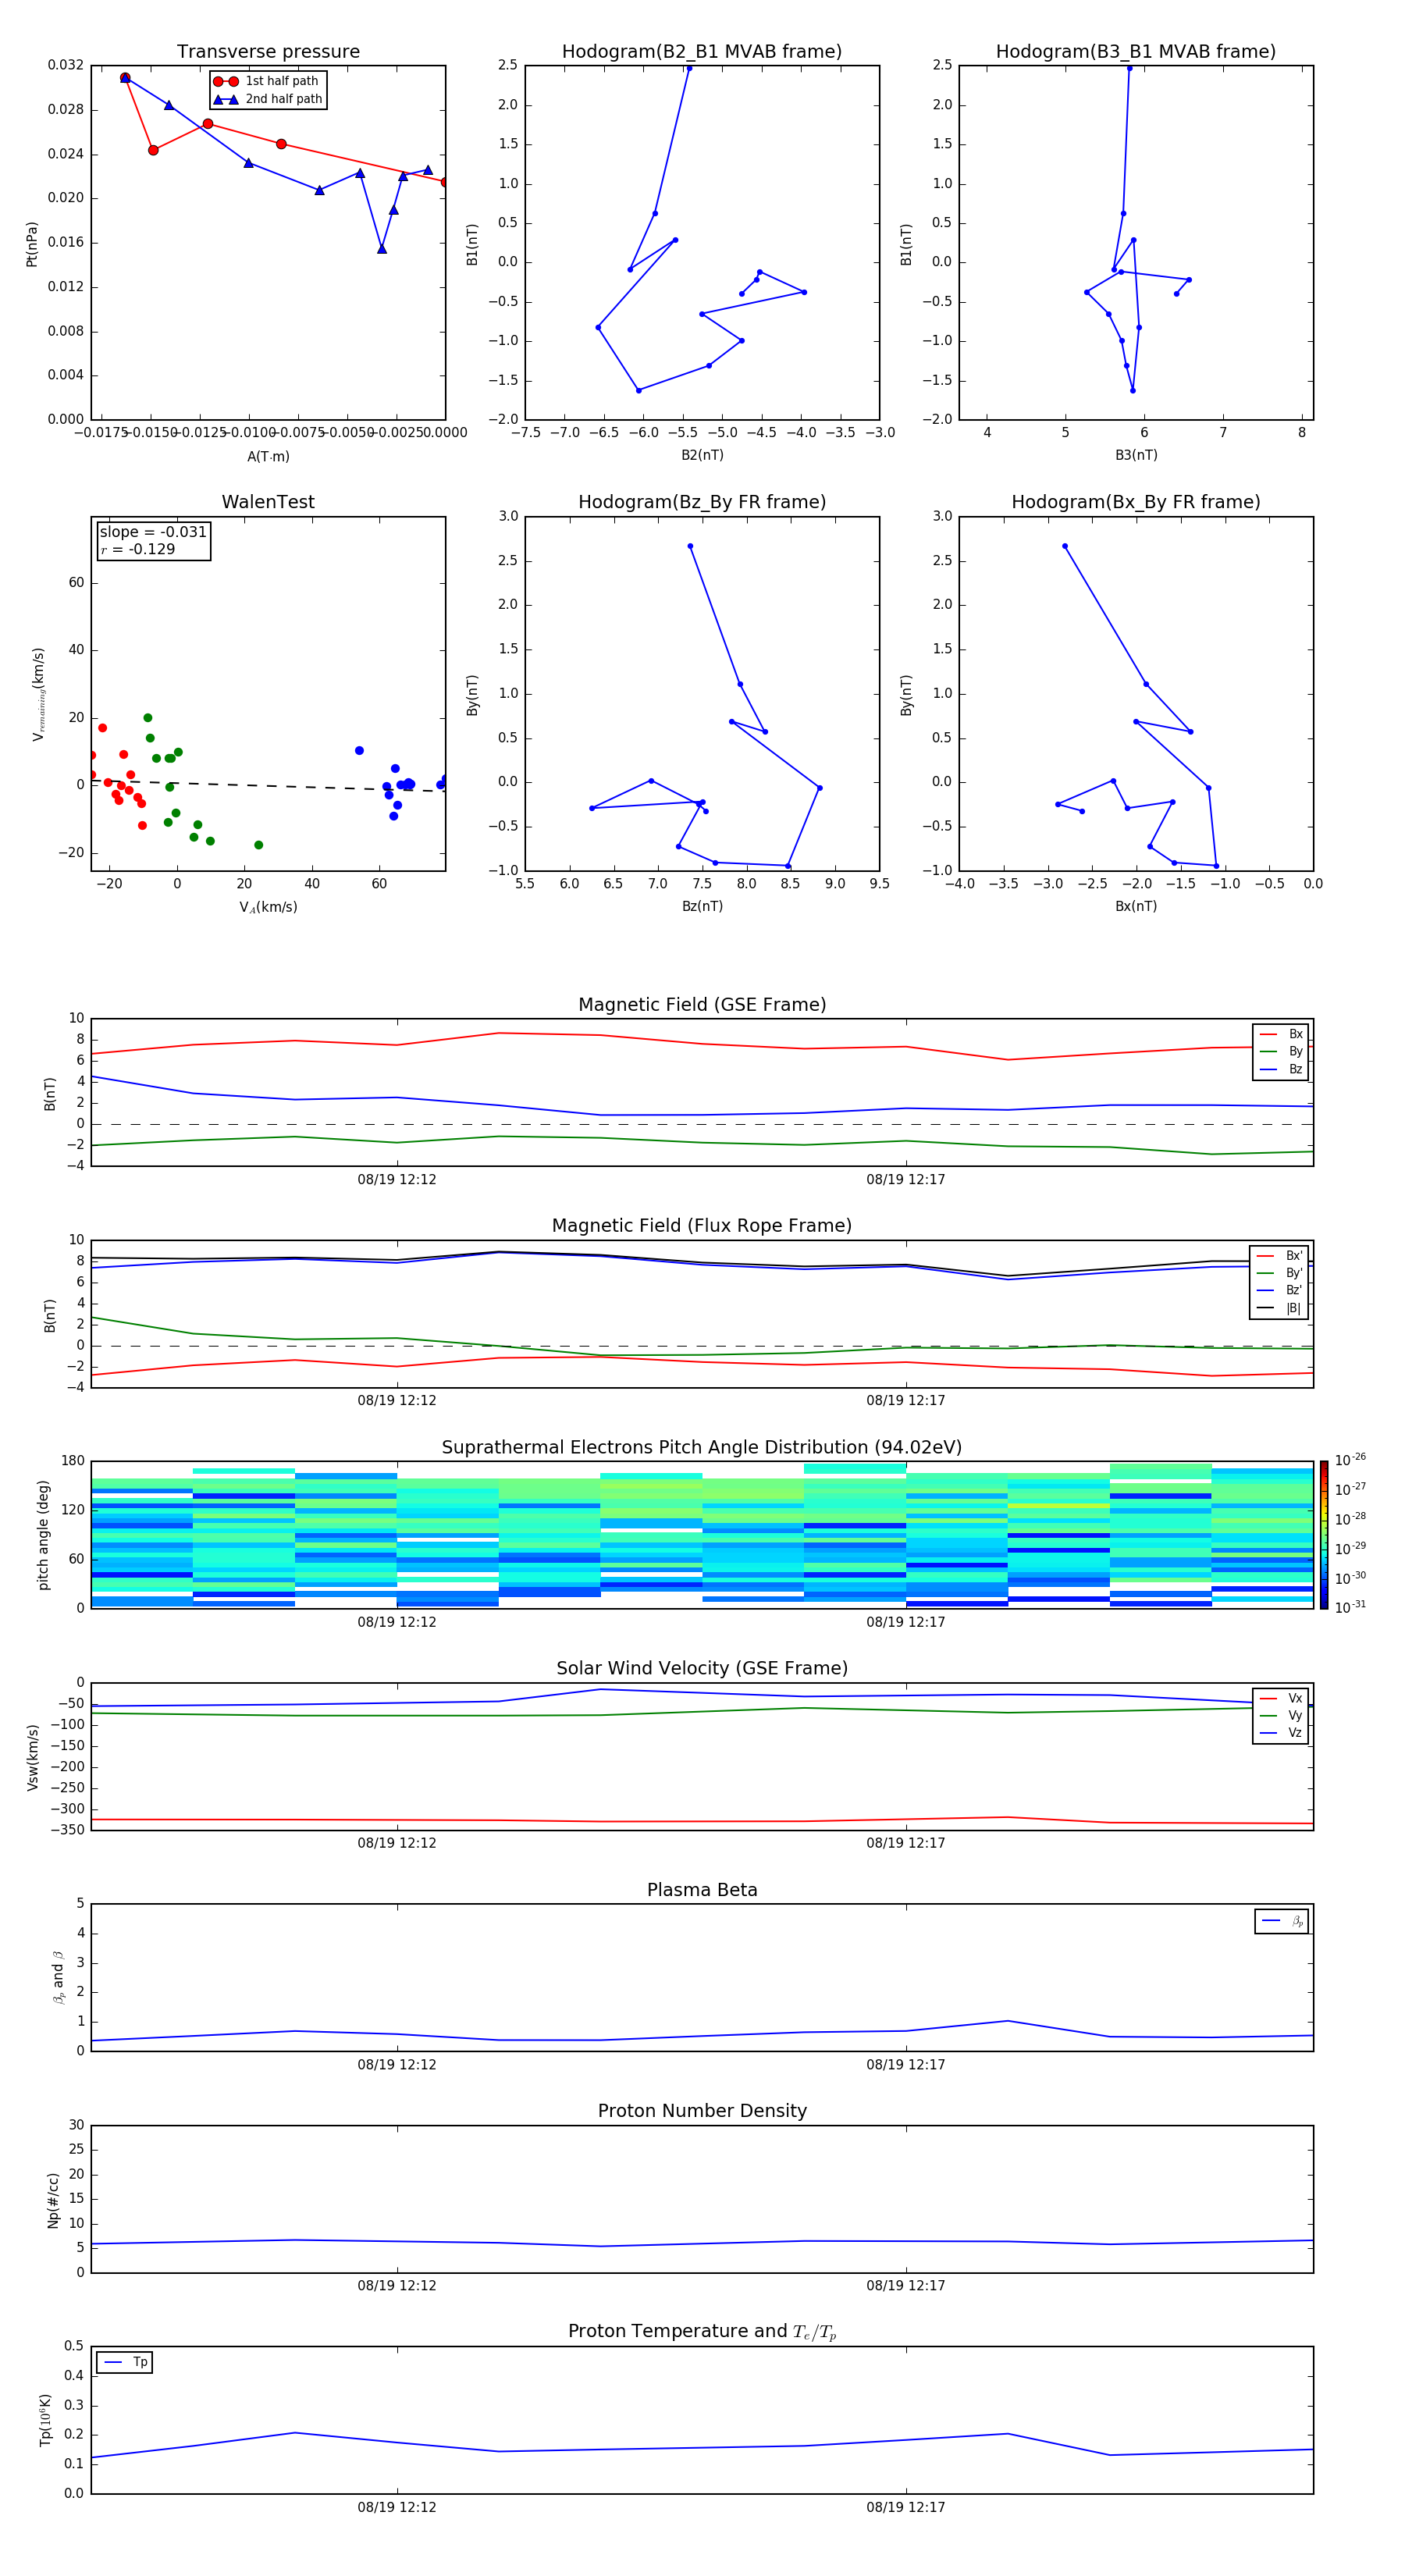Select the |B| legend entry
The height and width of the screenshot is (2576, 1405).
pyautogui.click(x=1280, y=1308)
